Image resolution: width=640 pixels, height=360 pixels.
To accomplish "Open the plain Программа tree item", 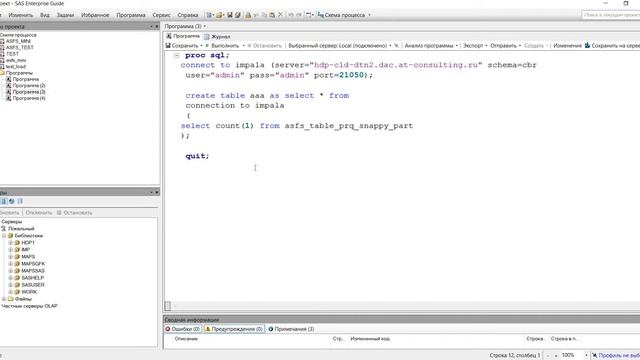I will 25,79.
